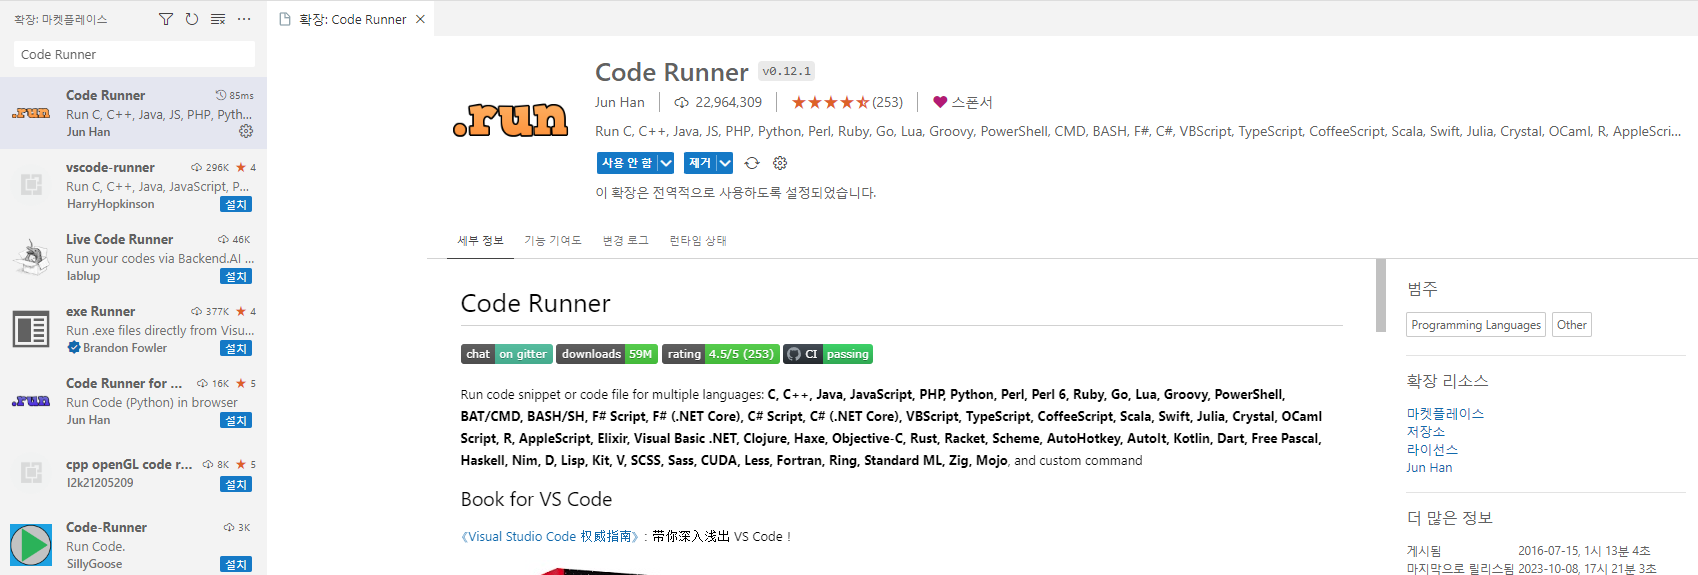Uninstall the Code Runner extension
Image resolution: width=1698 pixels, height=575 pixels.
[700, 163]
